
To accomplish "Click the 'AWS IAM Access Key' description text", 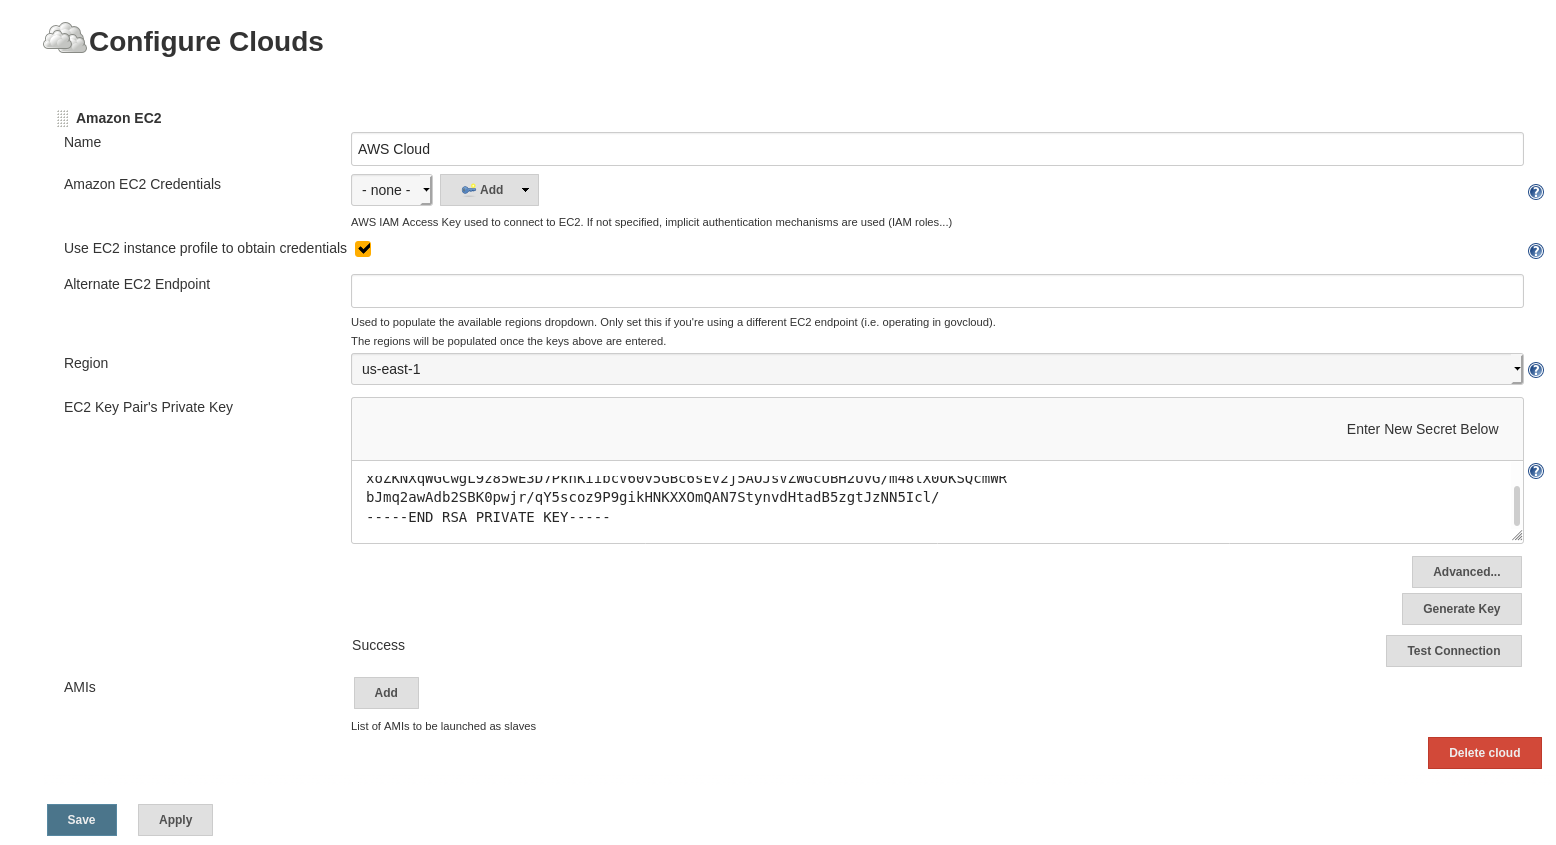I will [651, 222].
